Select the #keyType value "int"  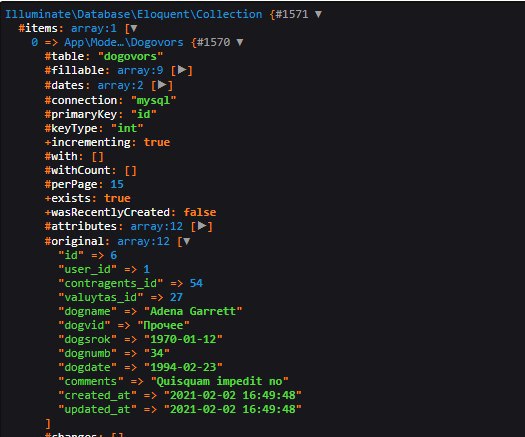pos(127,128)
